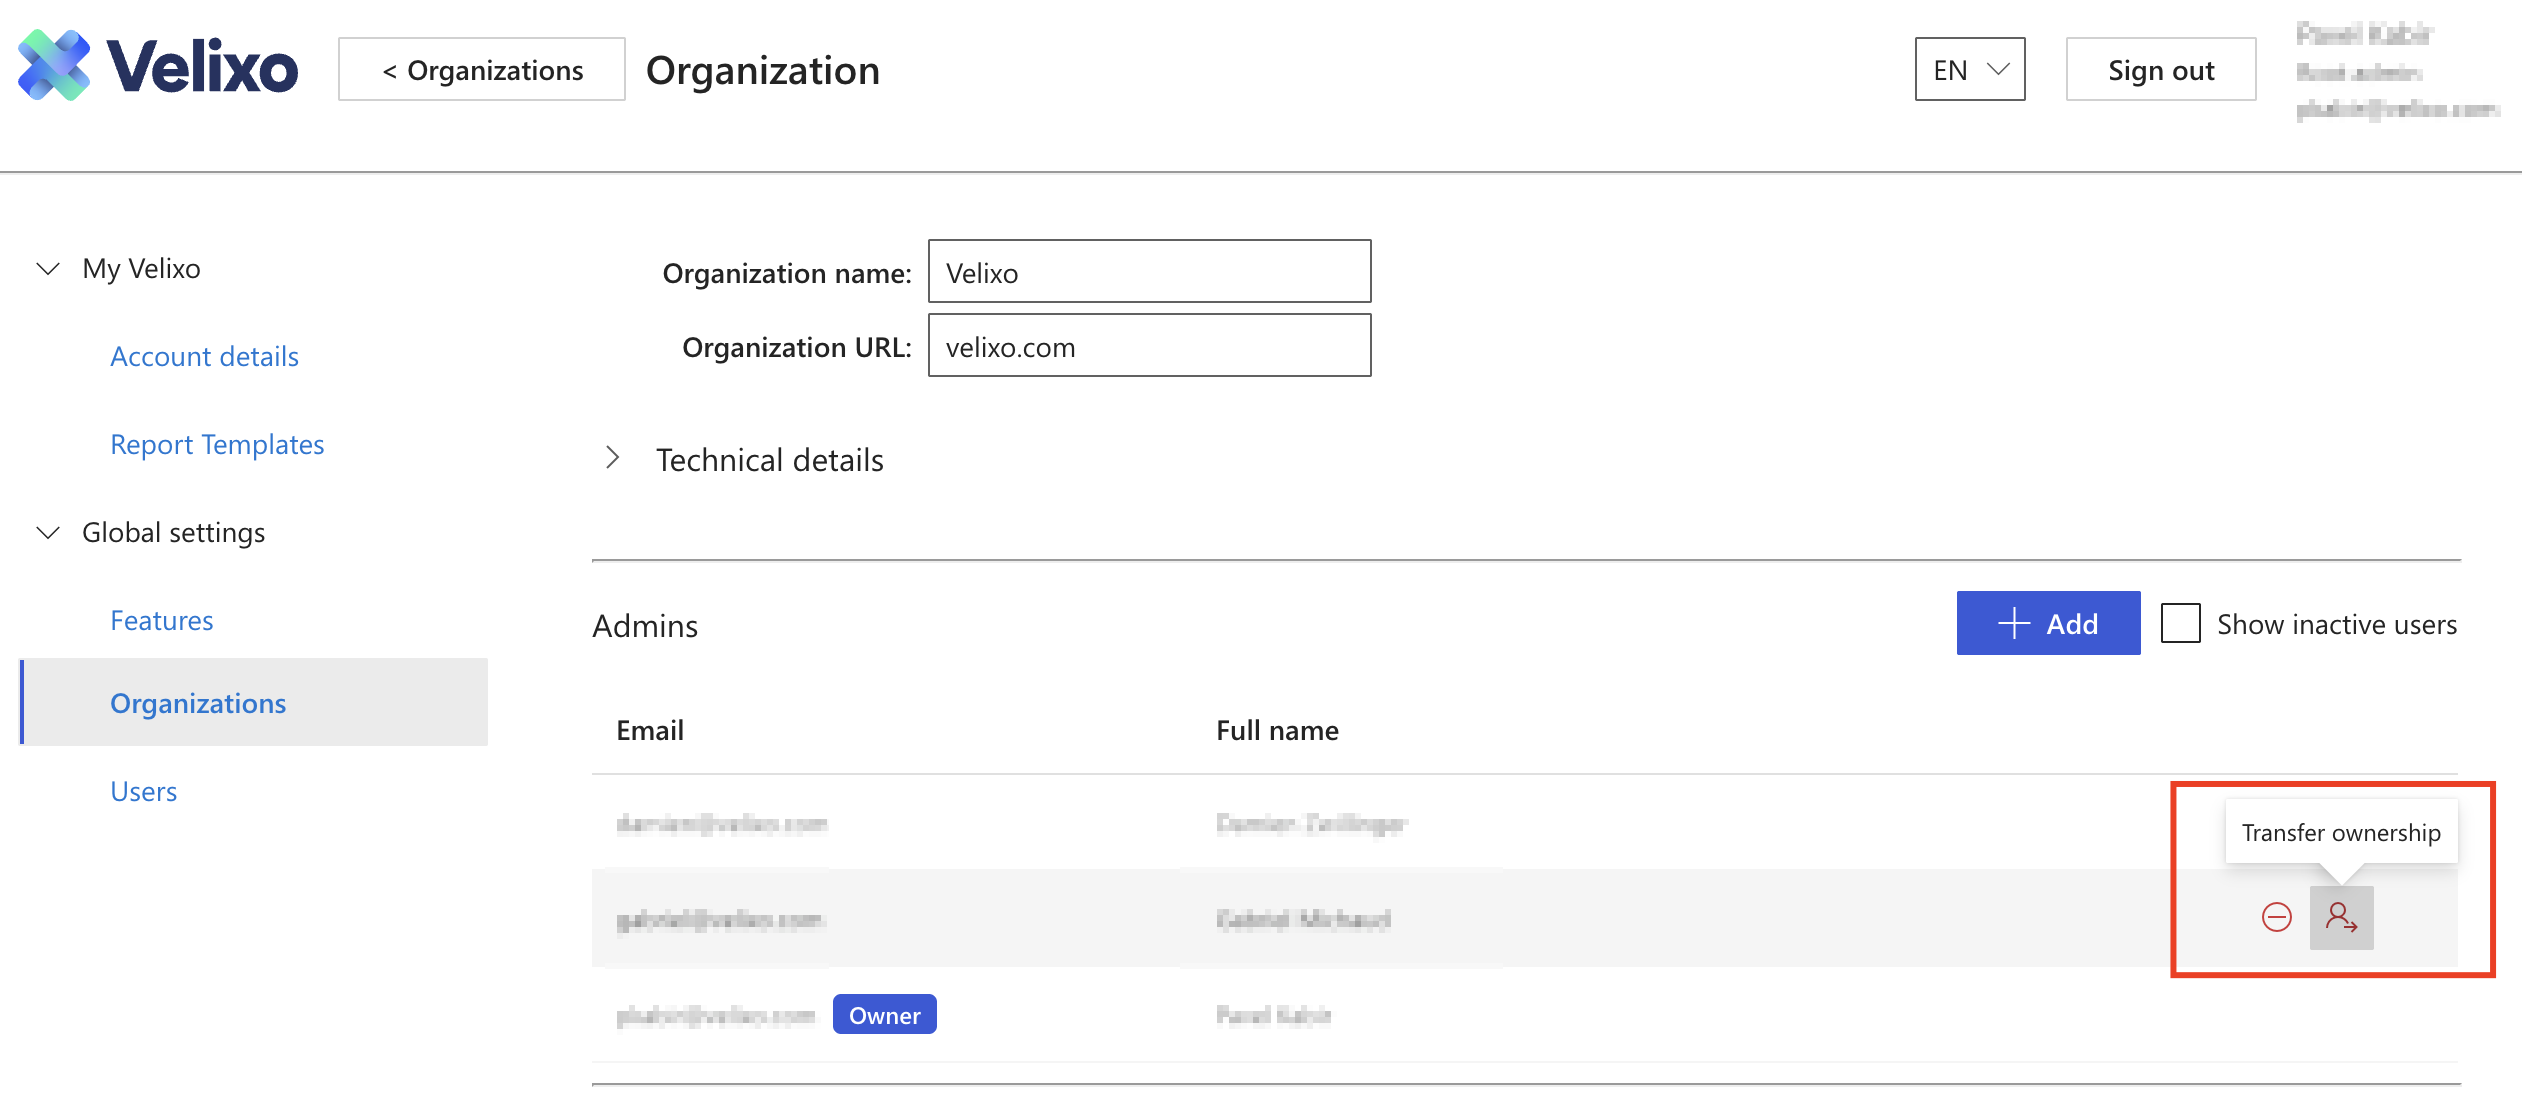This screenshot has width=2522, height=1102.
Task: Open Account details page
Action: point(204,356)
